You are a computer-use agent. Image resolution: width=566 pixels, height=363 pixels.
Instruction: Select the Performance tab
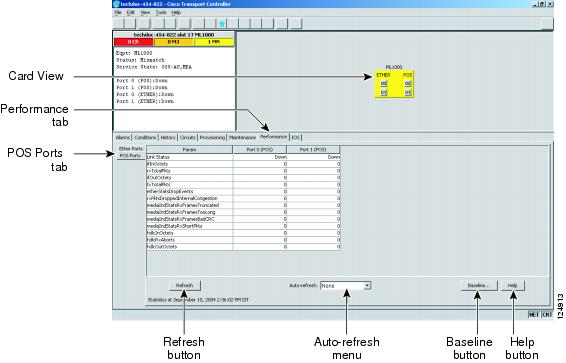[273, 137]
